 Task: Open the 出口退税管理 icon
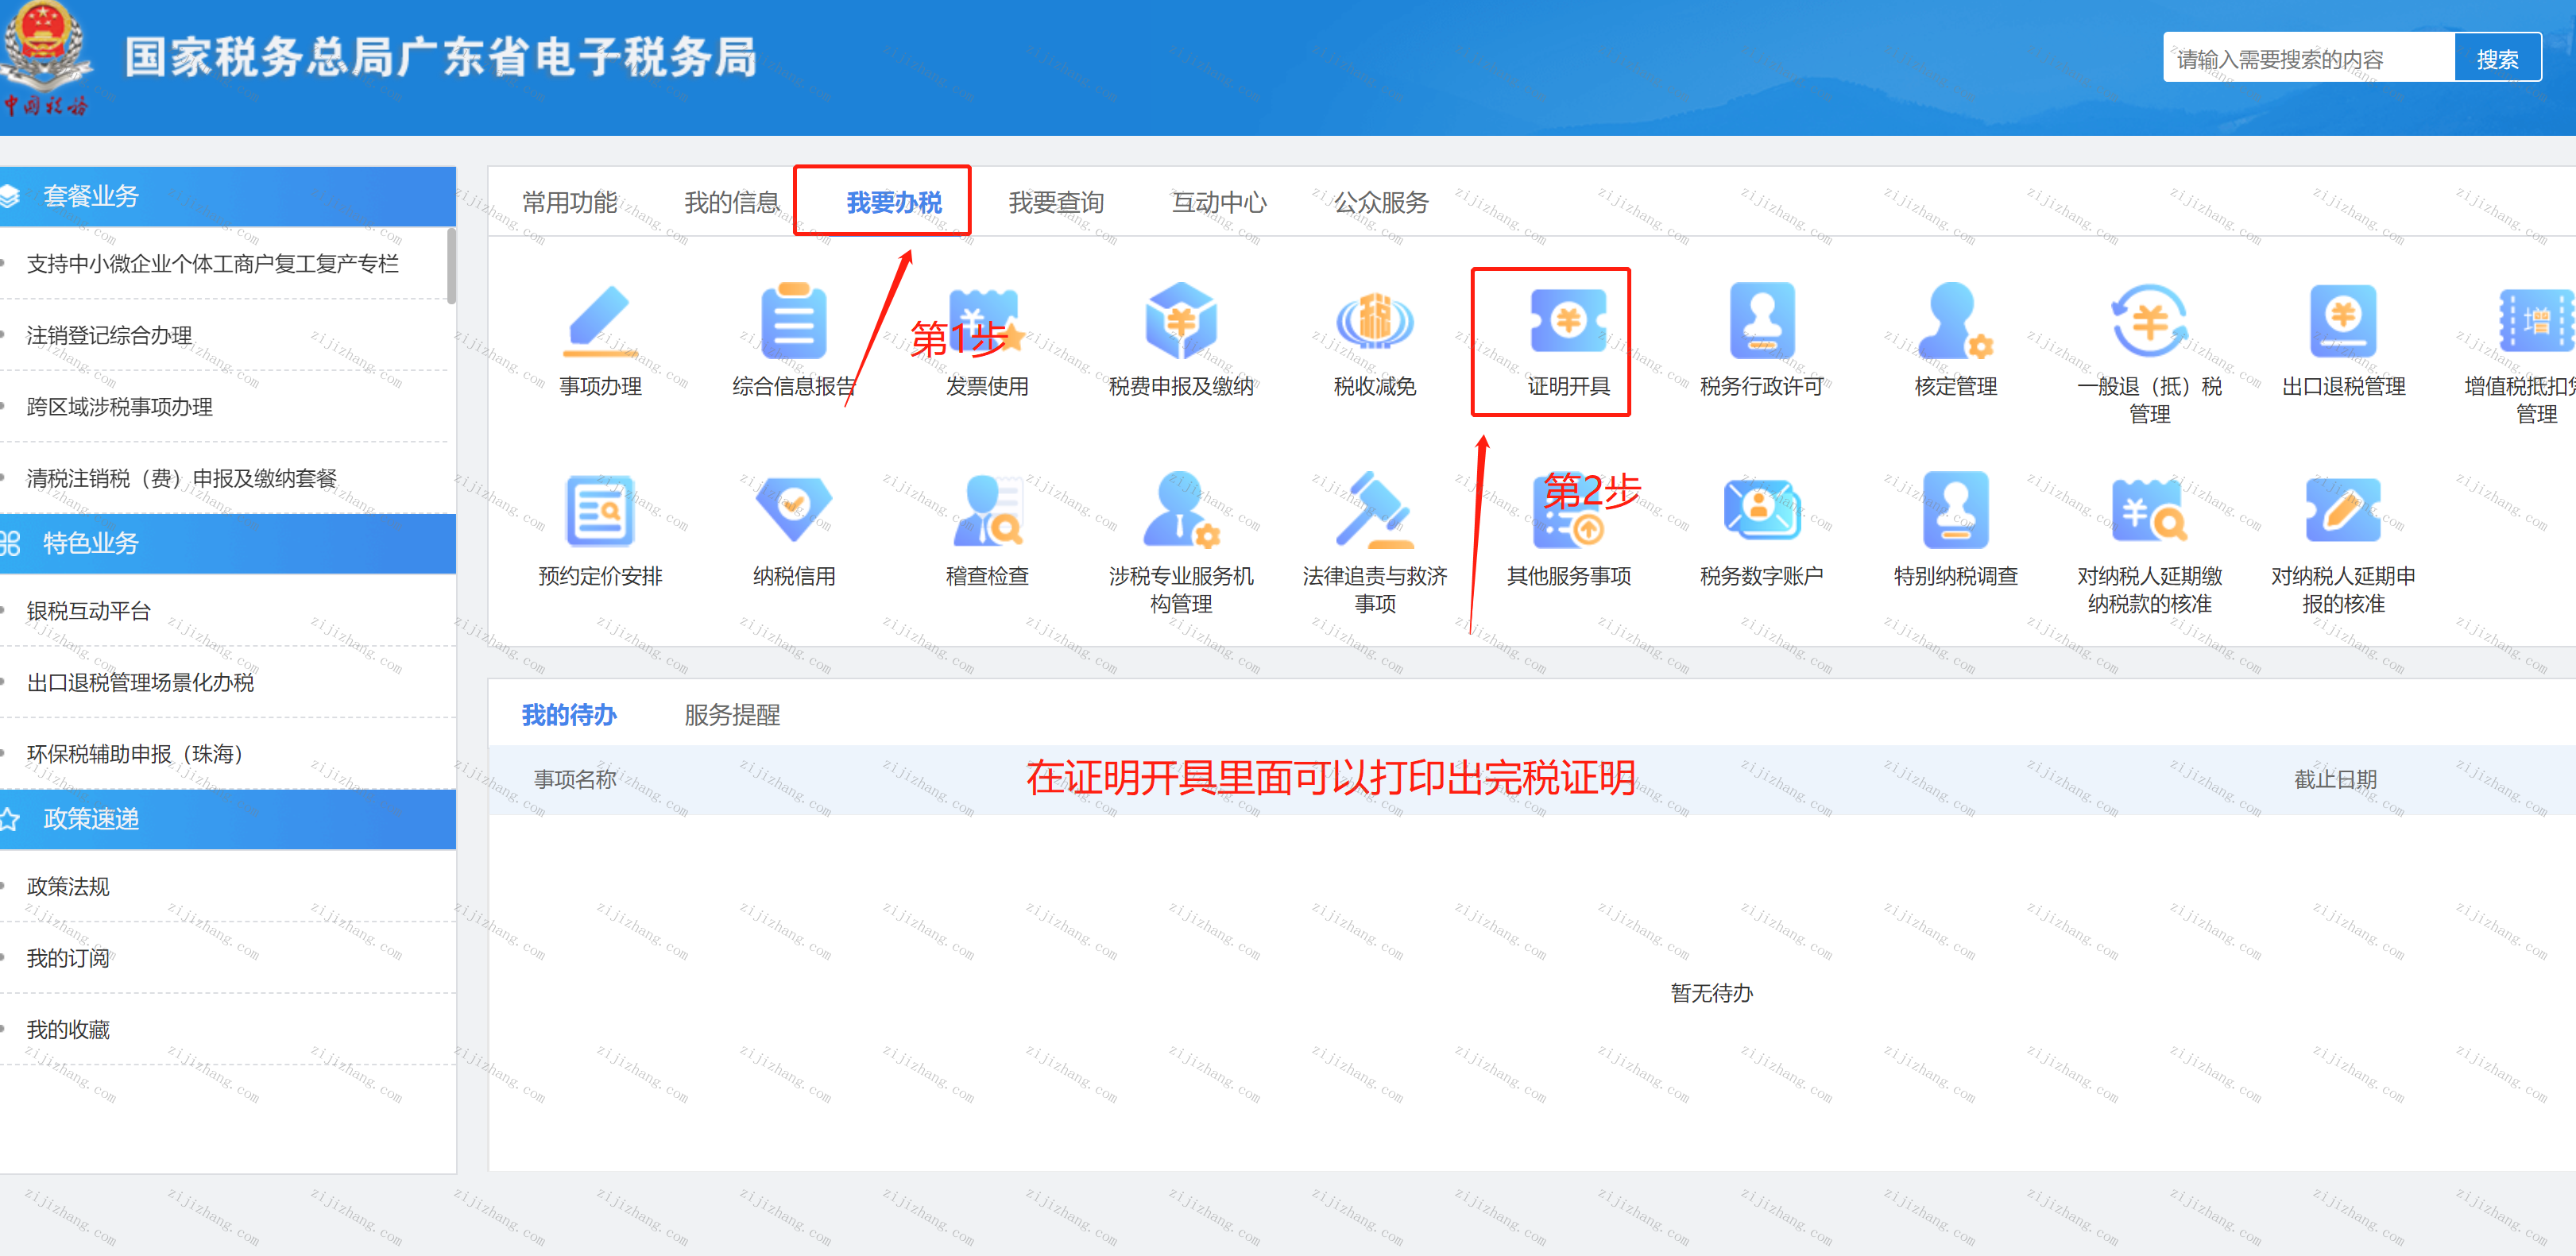(x=2343, y=322)
